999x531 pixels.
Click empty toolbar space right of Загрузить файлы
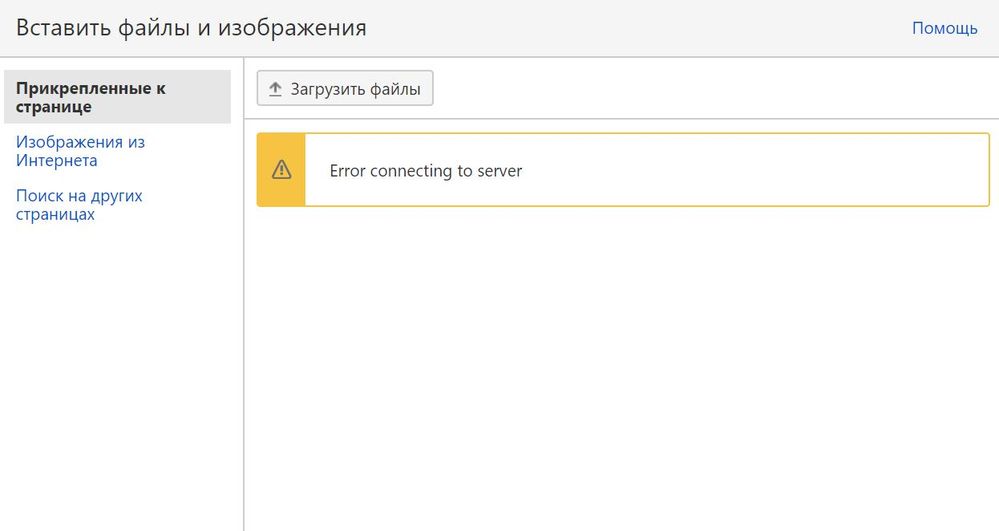tap(700, 89)
